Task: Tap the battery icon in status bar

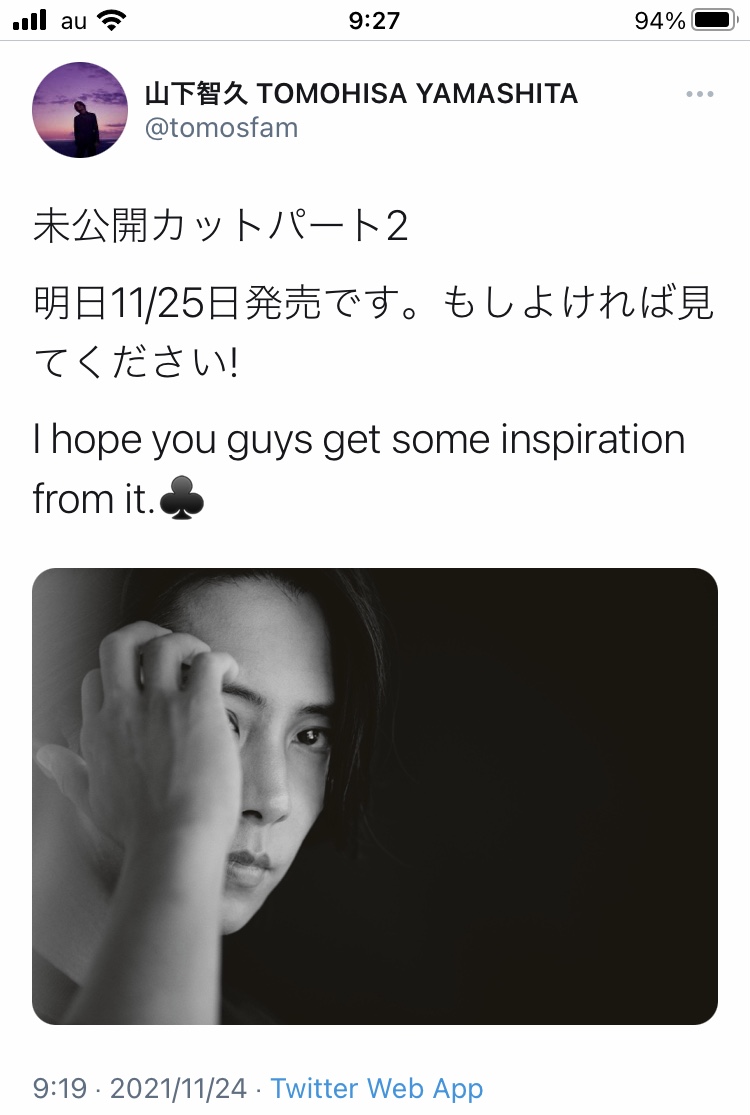Action: pyautogui.click(x=715, y=20)
